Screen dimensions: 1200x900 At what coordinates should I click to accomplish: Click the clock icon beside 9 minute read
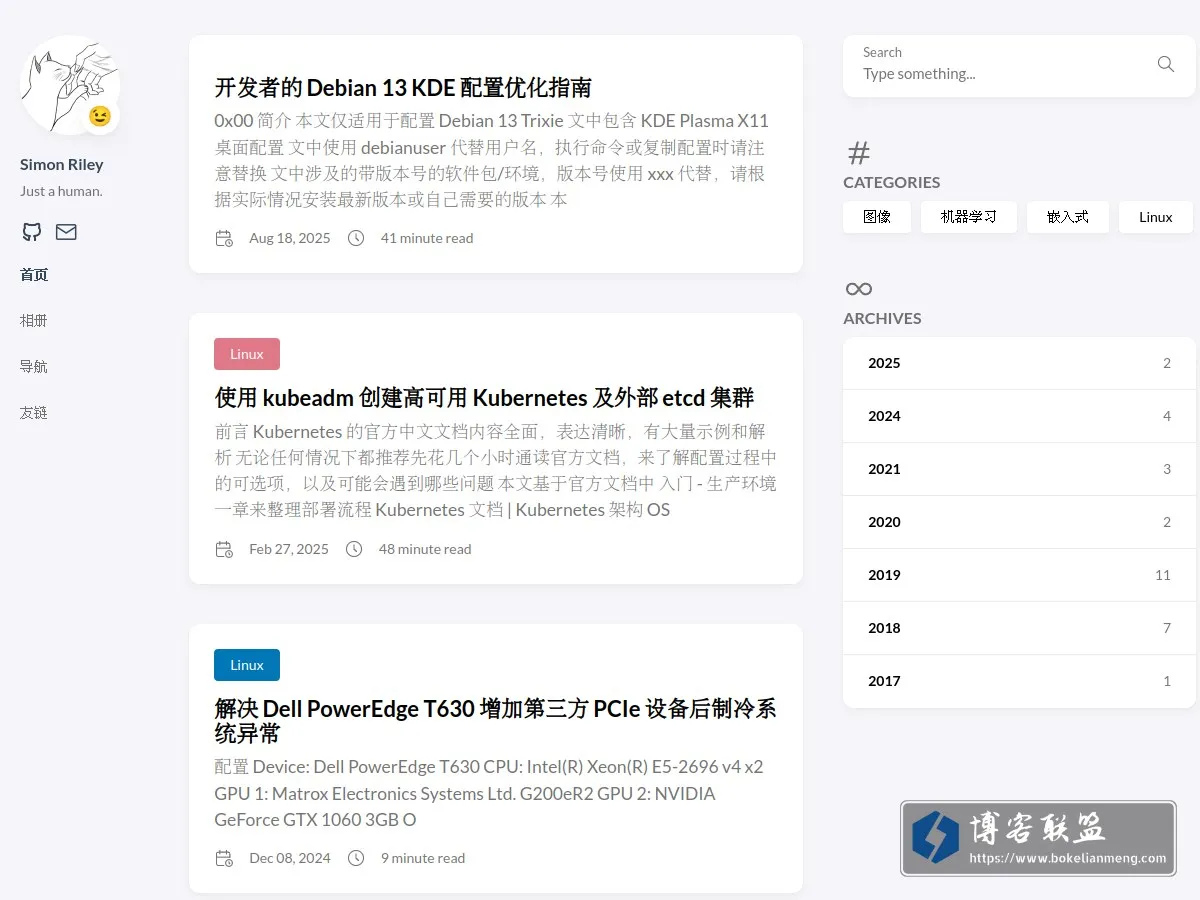[x=356, y=858]
